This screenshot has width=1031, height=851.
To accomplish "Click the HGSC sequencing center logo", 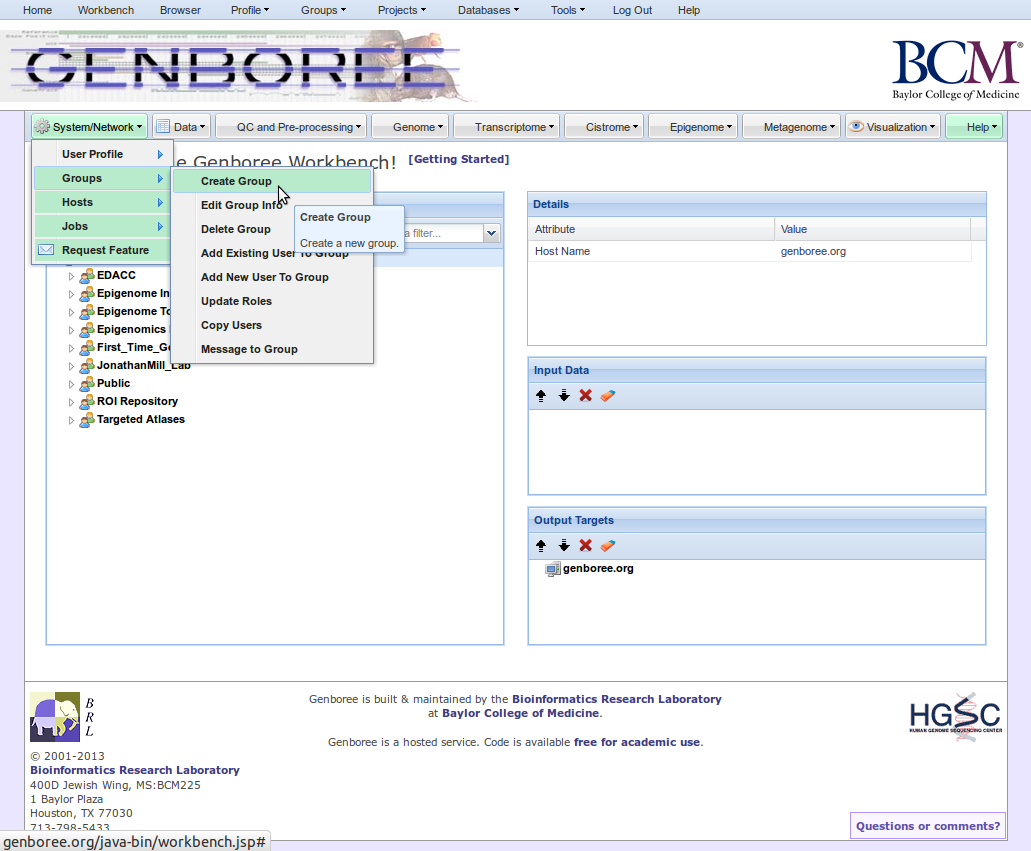I will (954, 715).
